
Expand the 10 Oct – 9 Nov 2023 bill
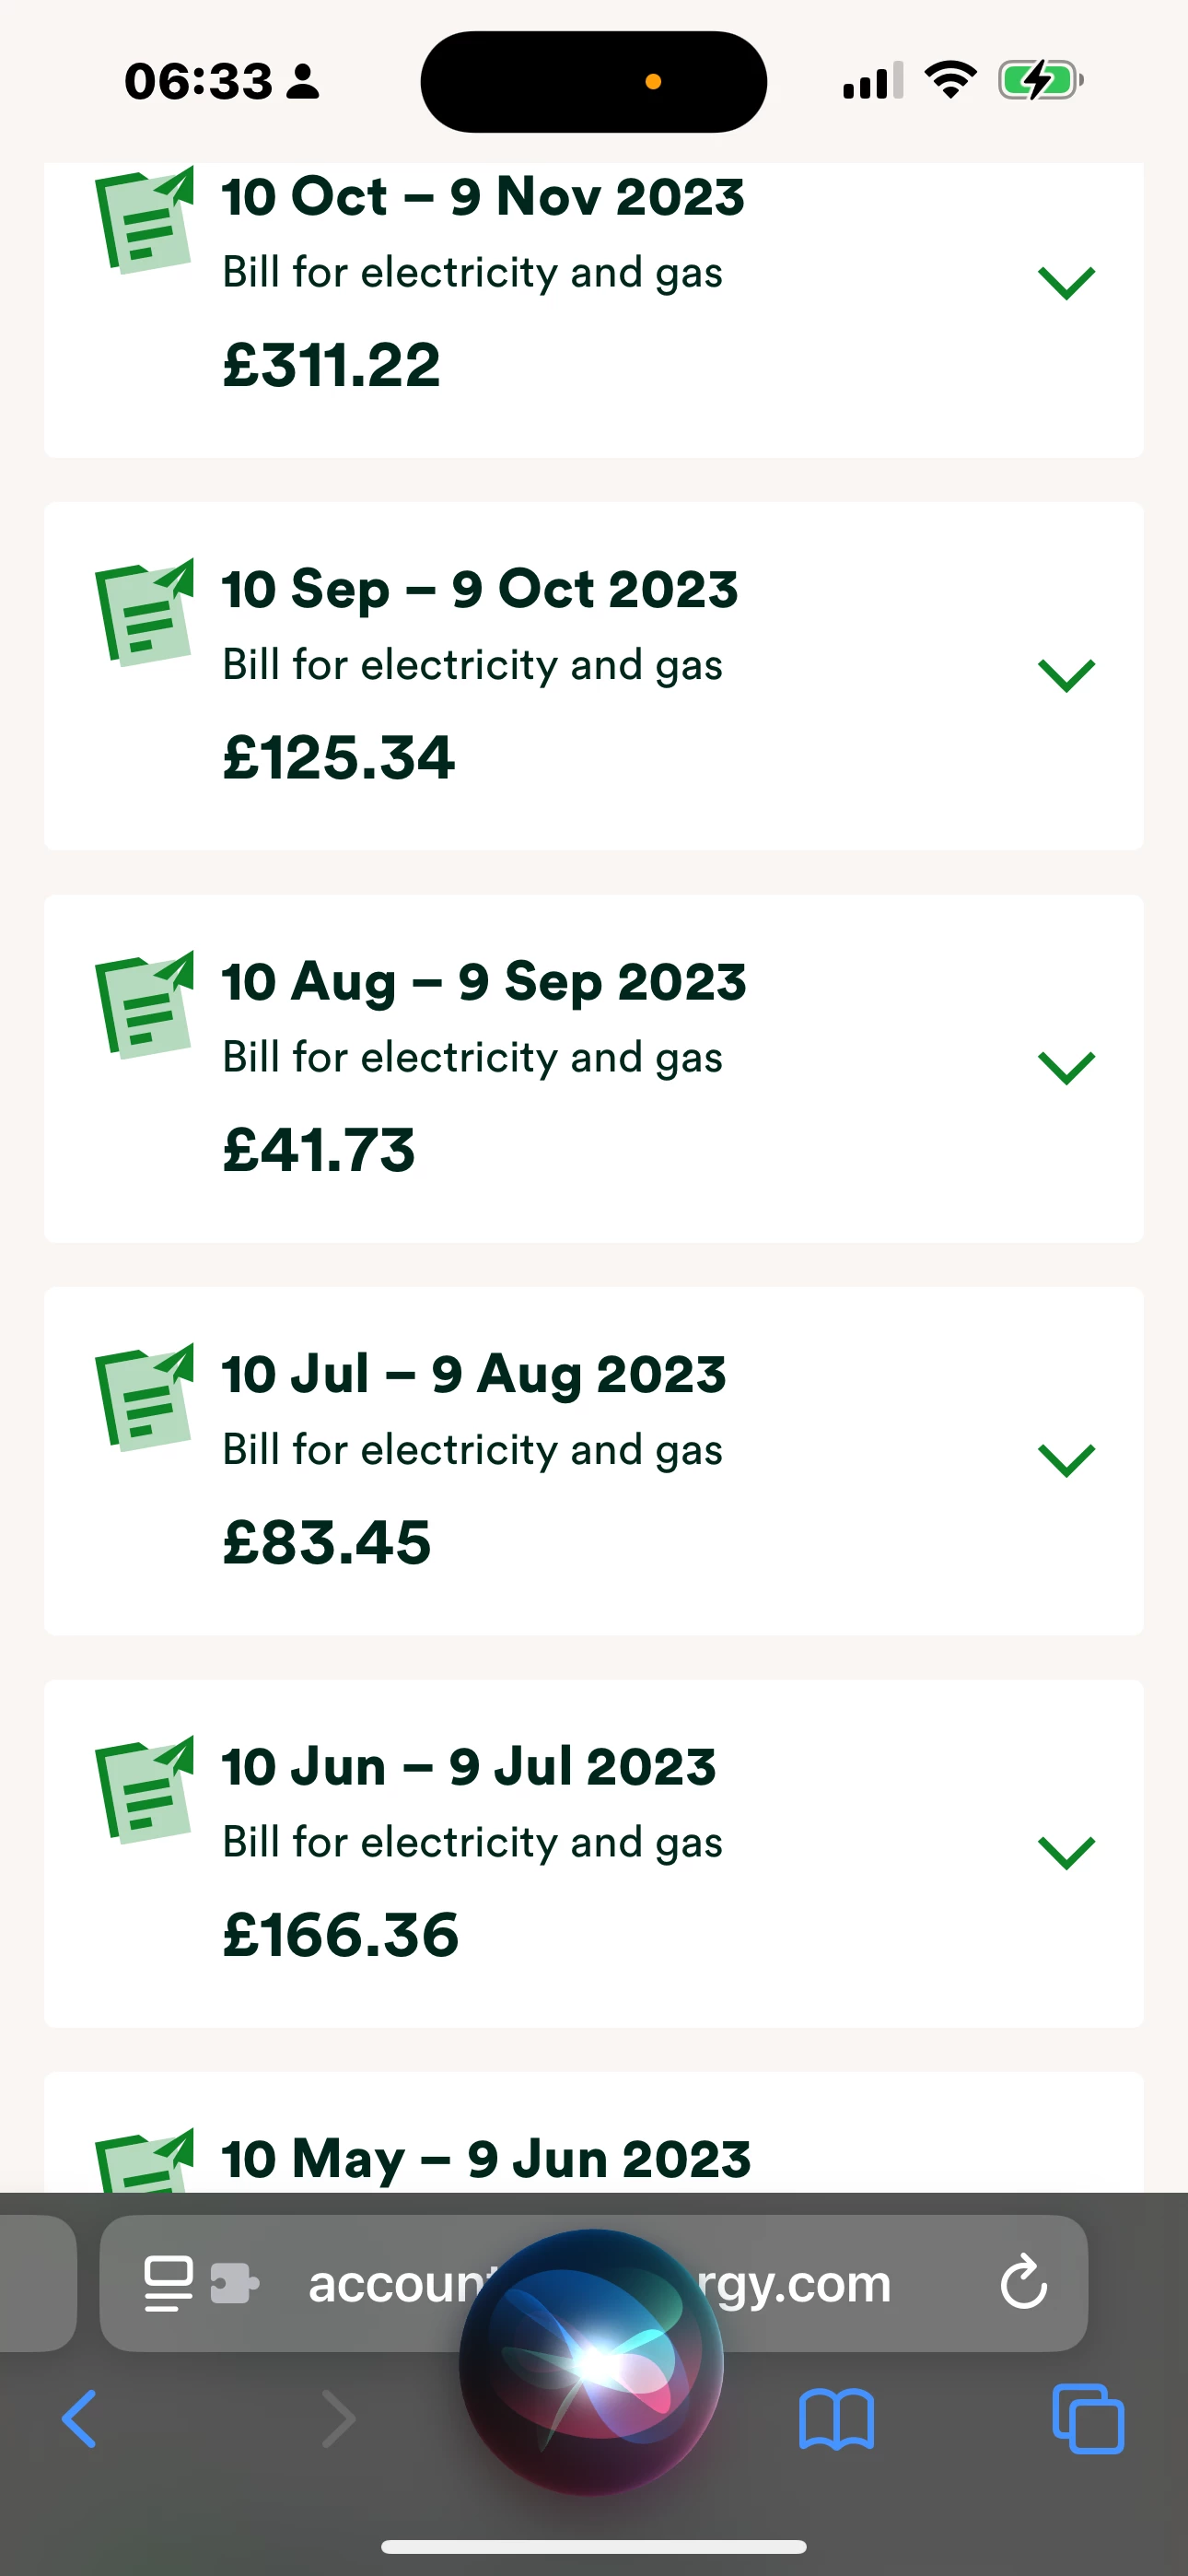[1067, 283]
